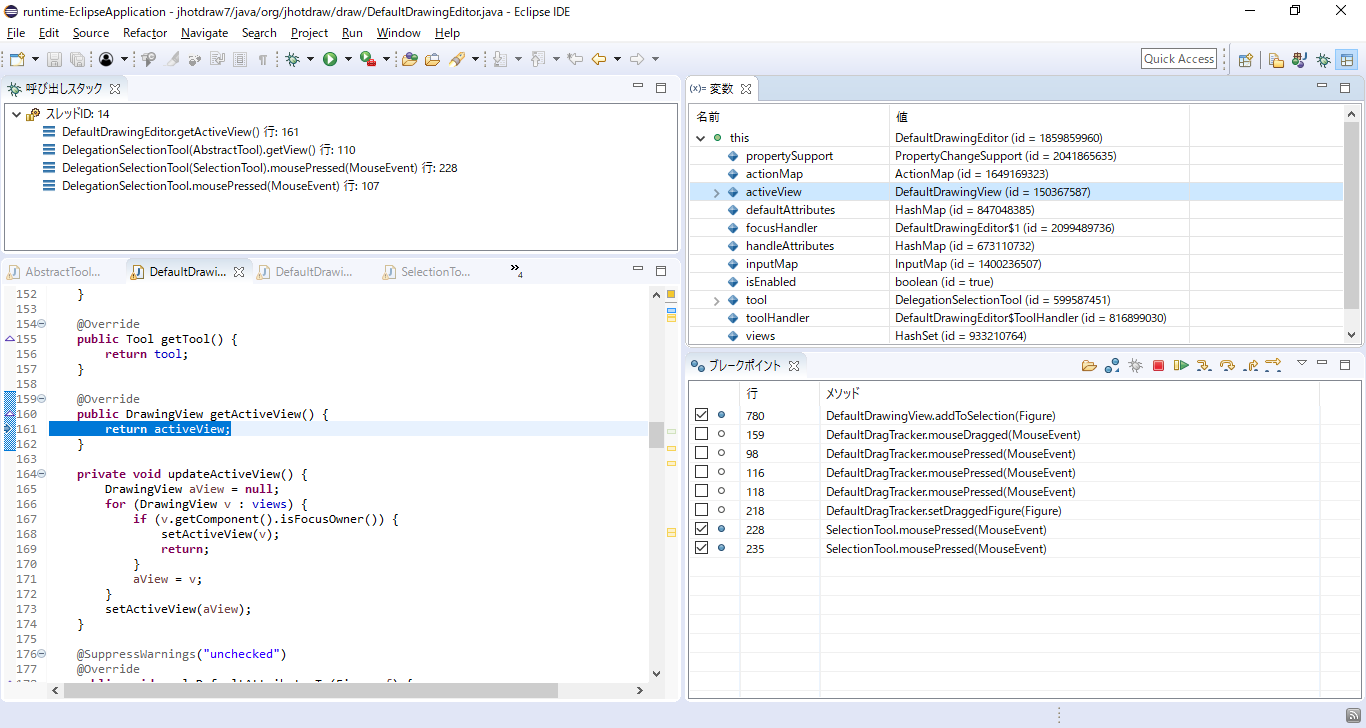This screenshot has width=1366, height=728.
Task: Click the Run External Tools toolbox icon
Action: [368, 60]
